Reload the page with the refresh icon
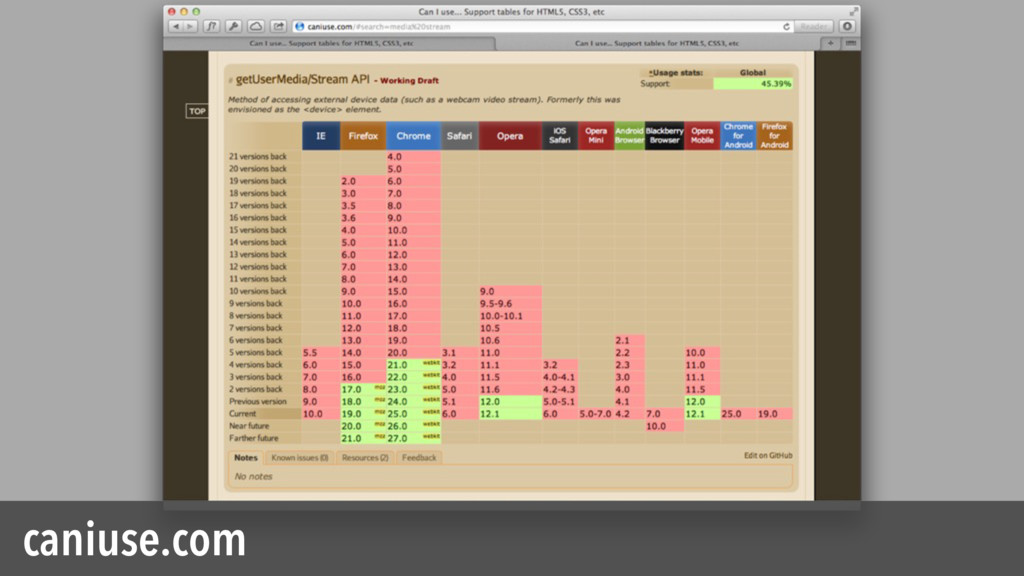 point(786,27)
